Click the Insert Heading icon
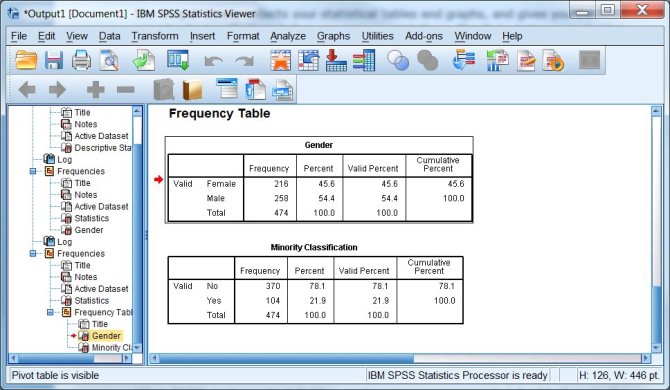670x390 pixels. click(x=227, y=88)
